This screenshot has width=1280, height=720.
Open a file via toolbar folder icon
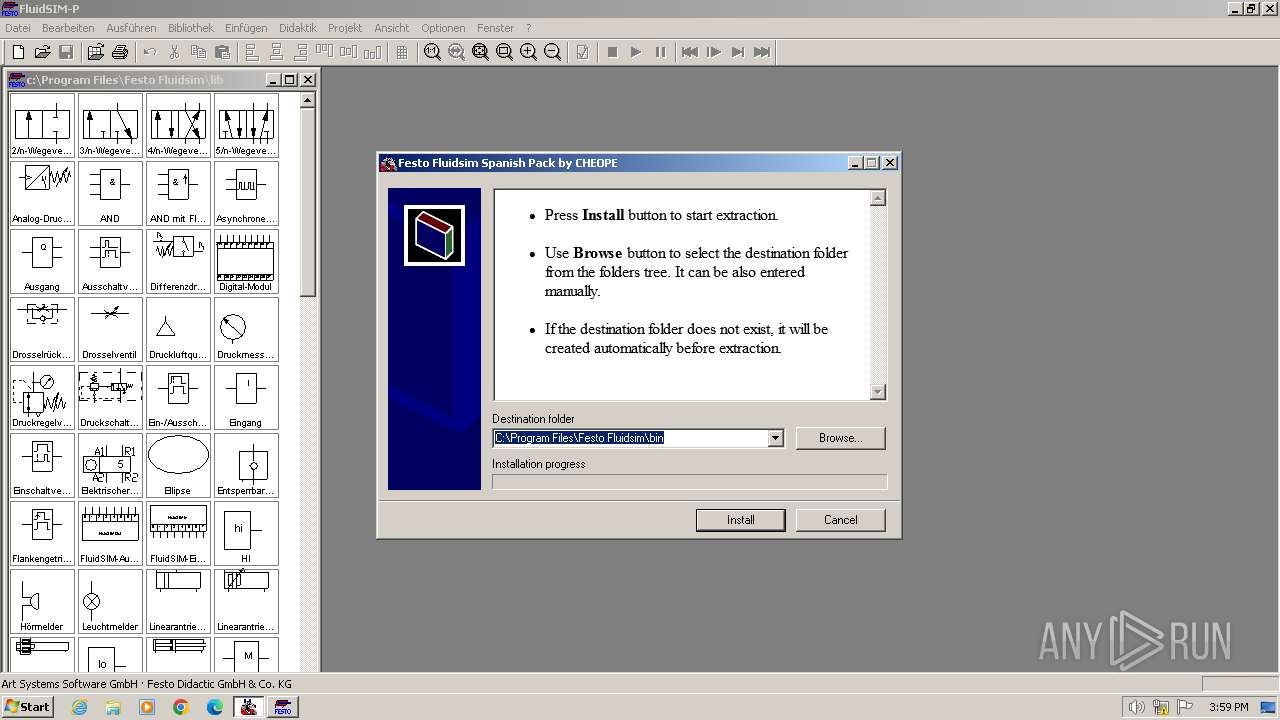[42, 52]
